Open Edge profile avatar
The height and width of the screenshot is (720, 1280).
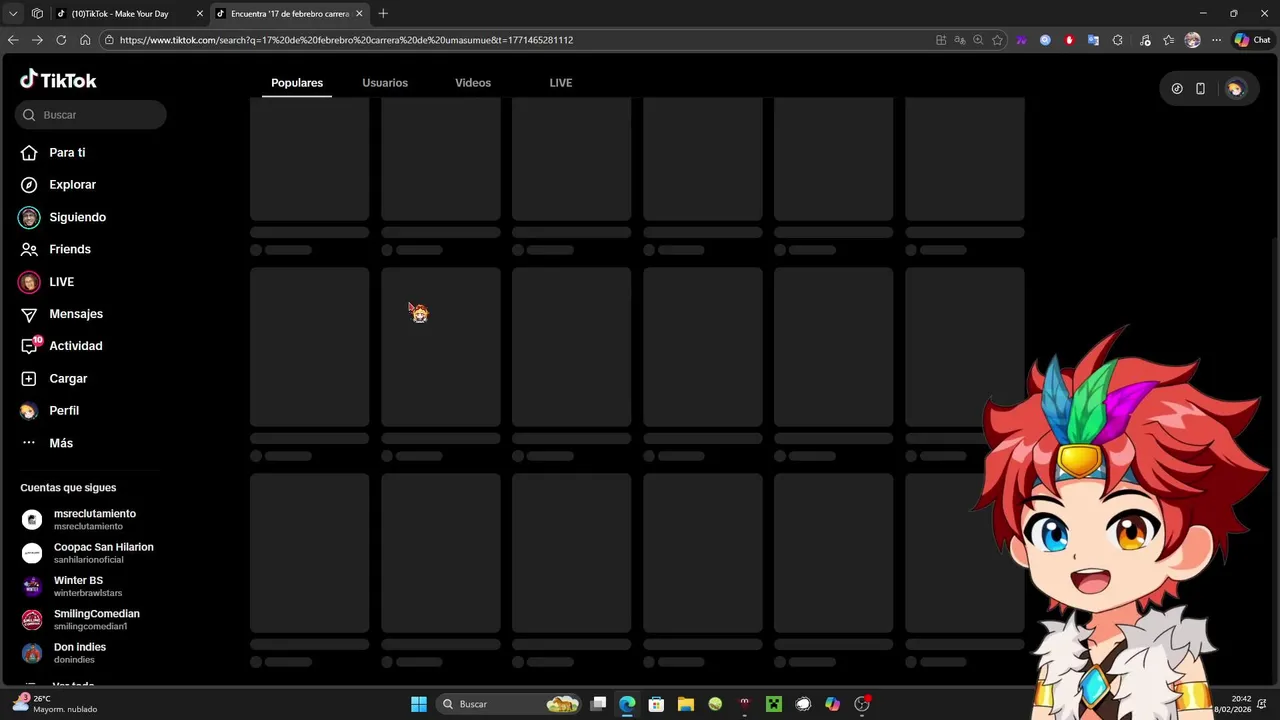click(1192, 40)
